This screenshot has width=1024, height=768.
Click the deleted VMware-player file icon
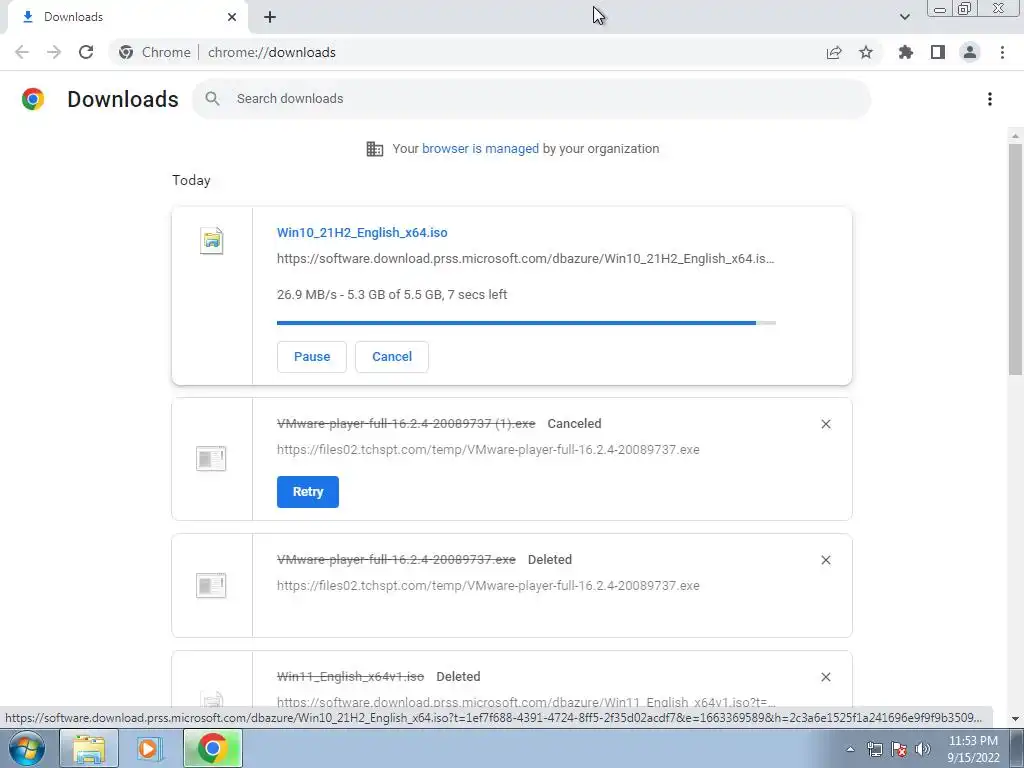tap(211, 585)
